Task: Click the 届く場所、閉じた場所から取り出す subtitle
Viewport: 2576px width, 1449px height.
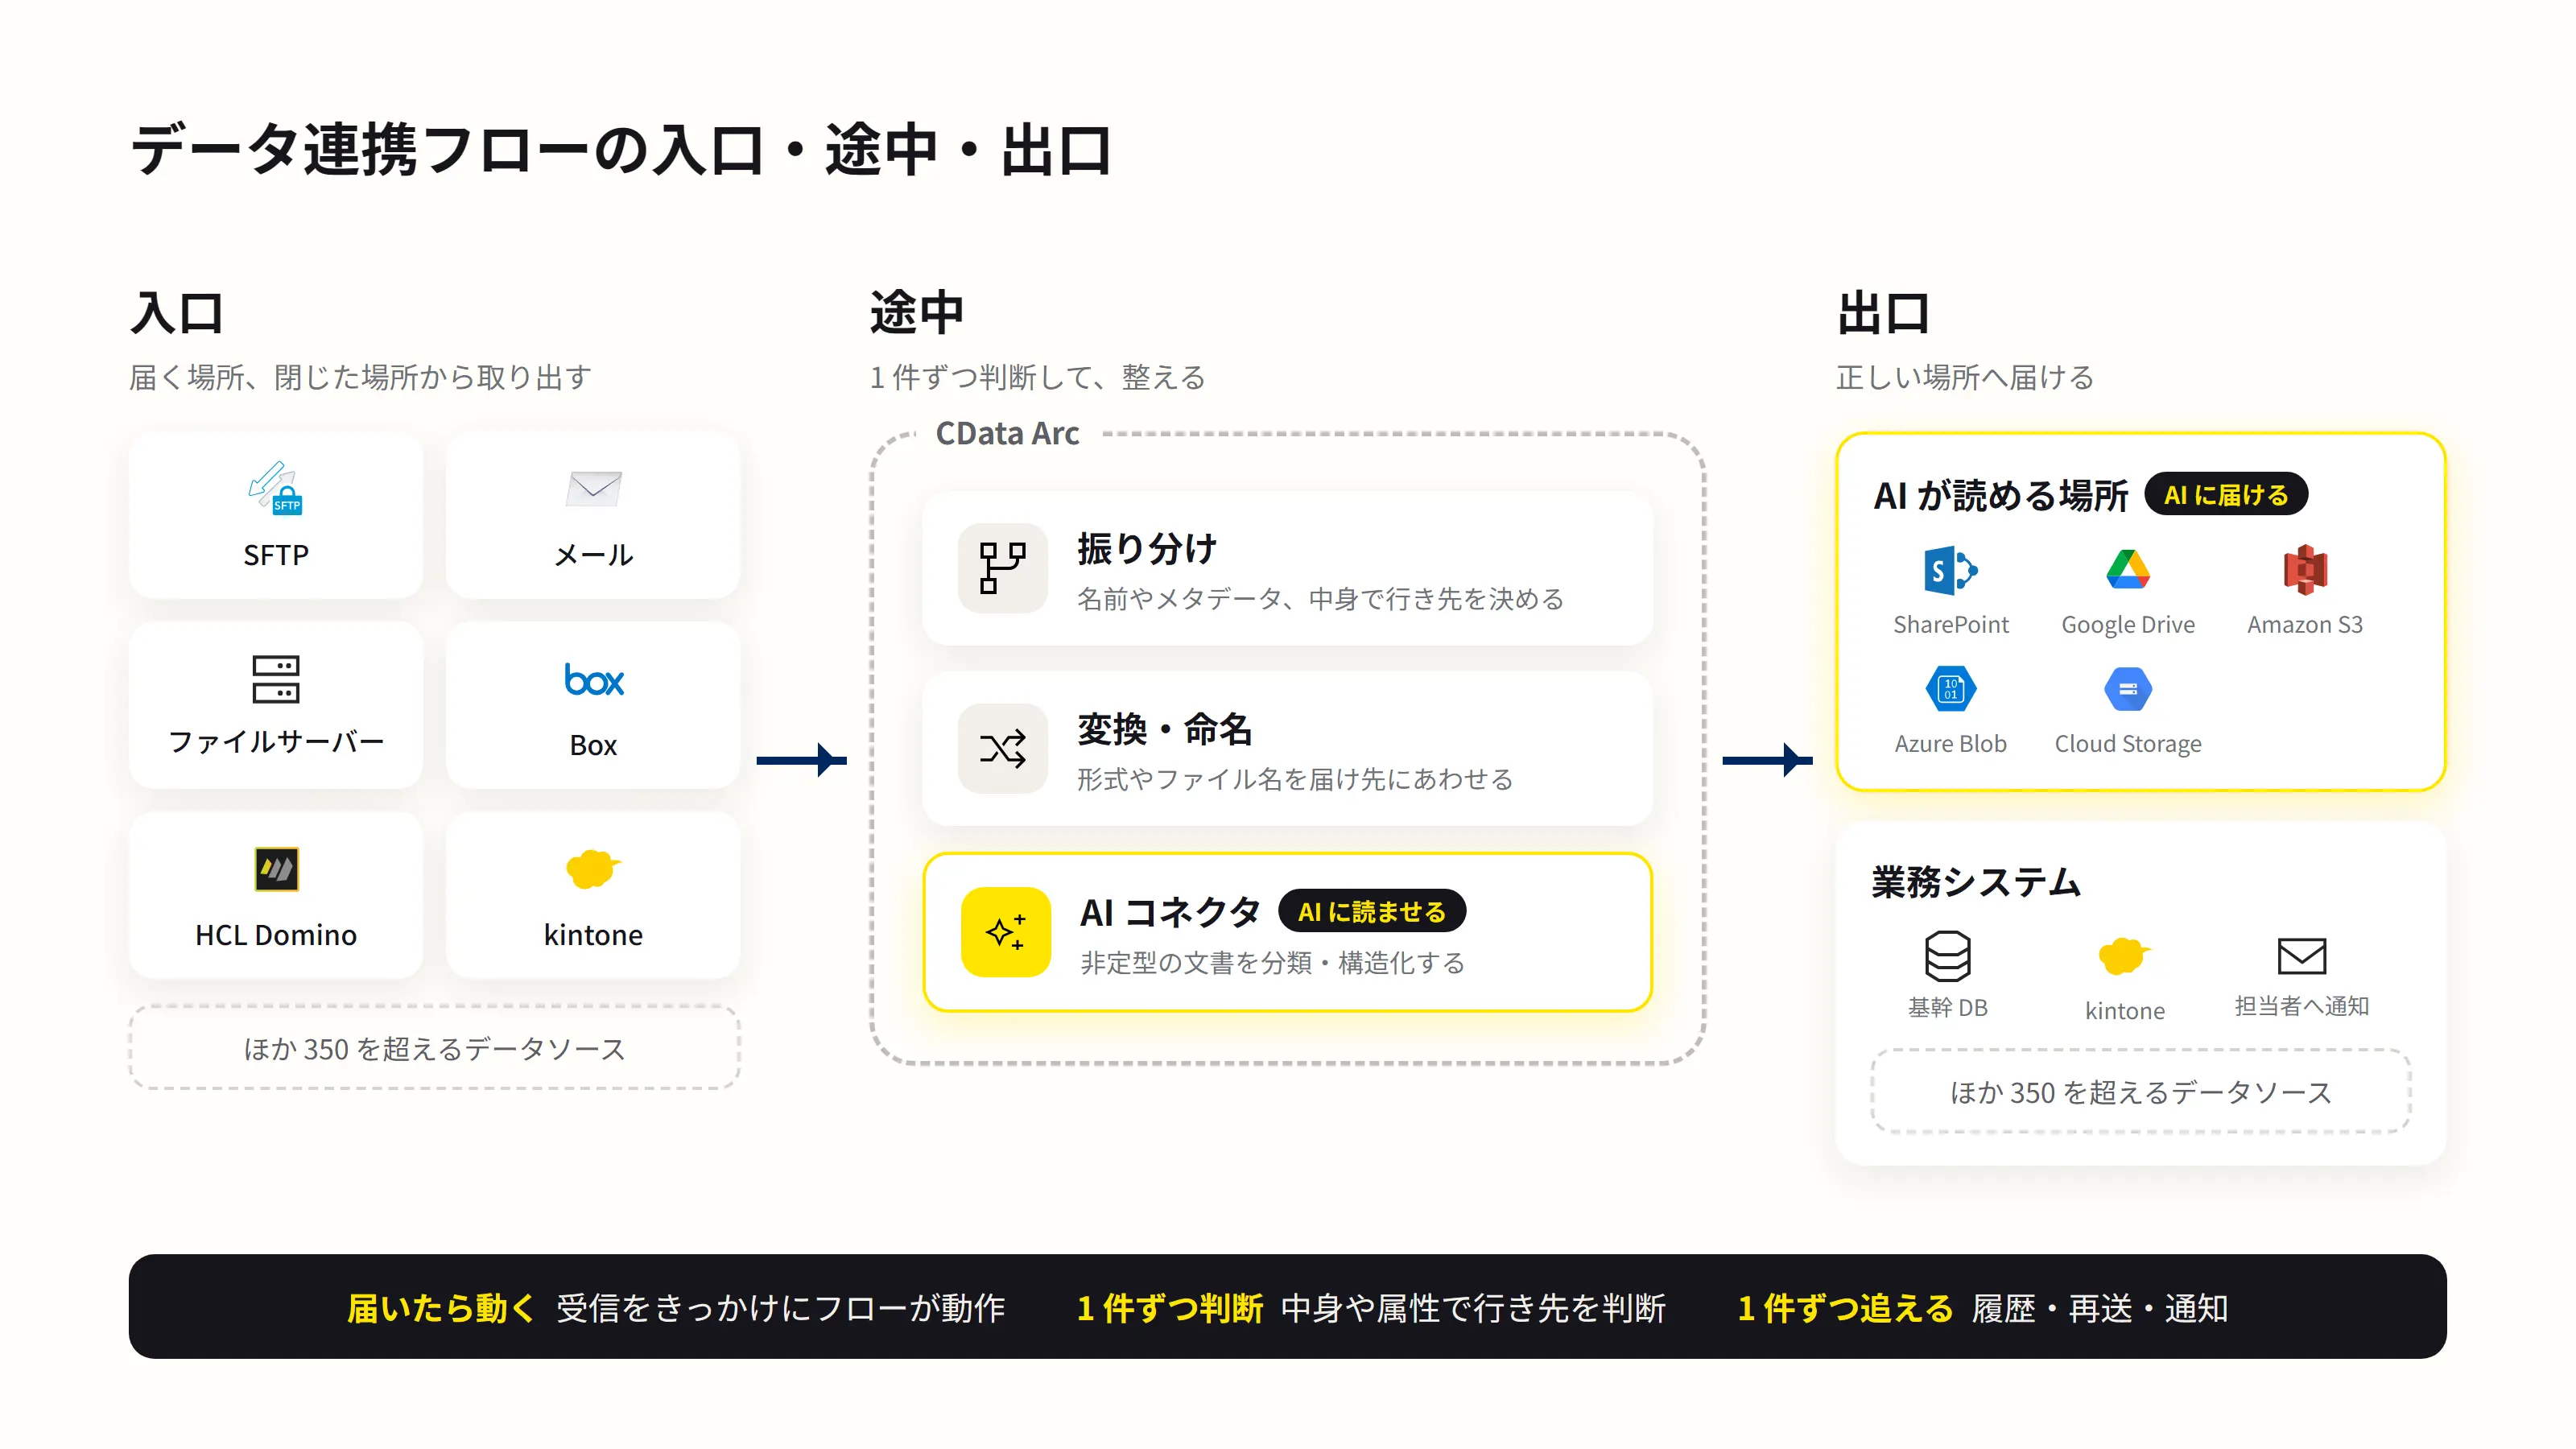Action: pyautogui.click(x=361, y=377)
